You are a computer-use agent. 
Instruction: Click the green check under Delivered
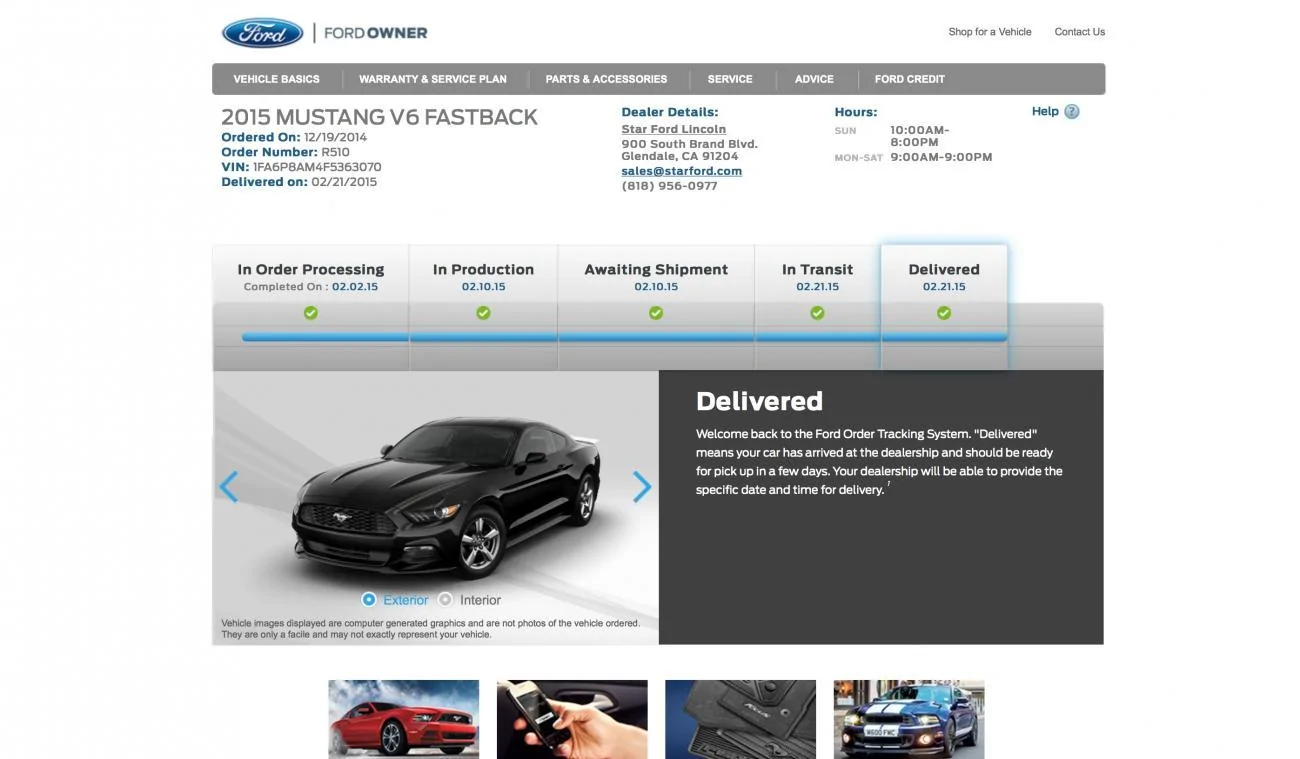click(944, 313)
